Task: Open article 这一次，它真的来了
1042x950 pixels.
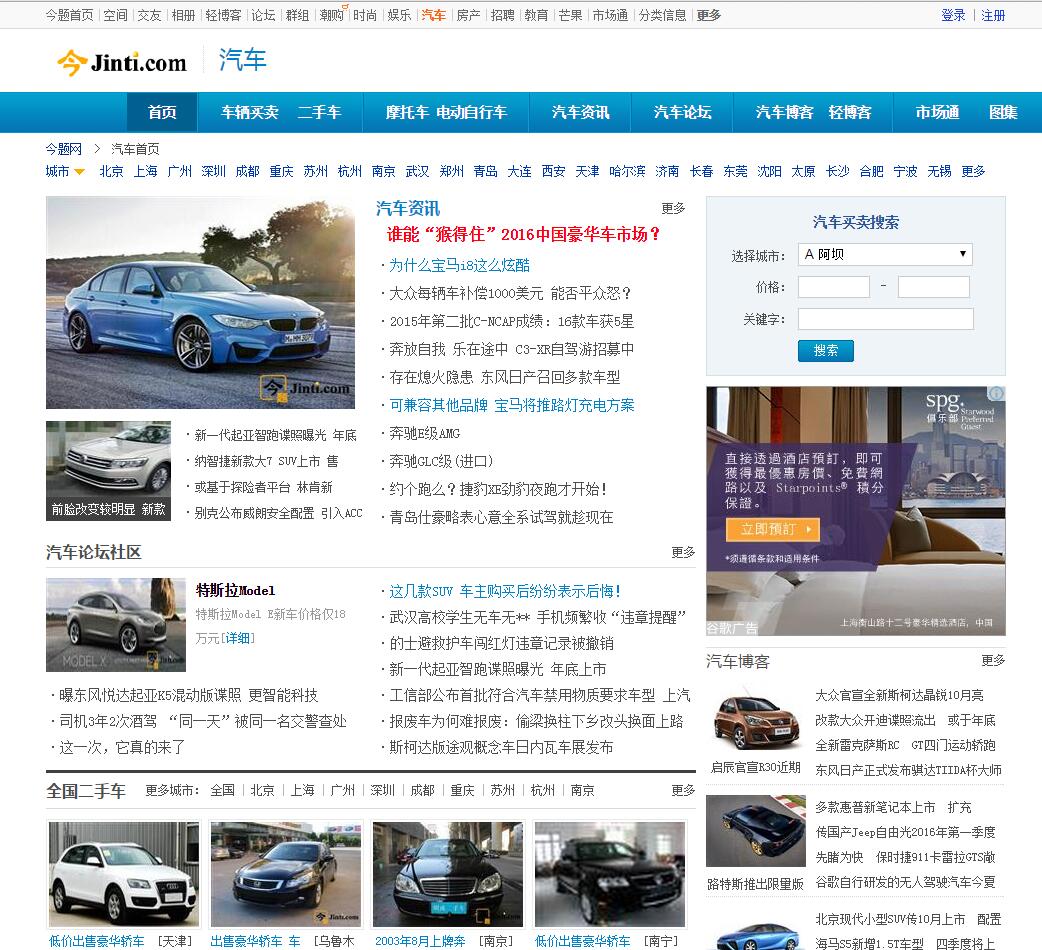Action: click(x=122, y=747)
